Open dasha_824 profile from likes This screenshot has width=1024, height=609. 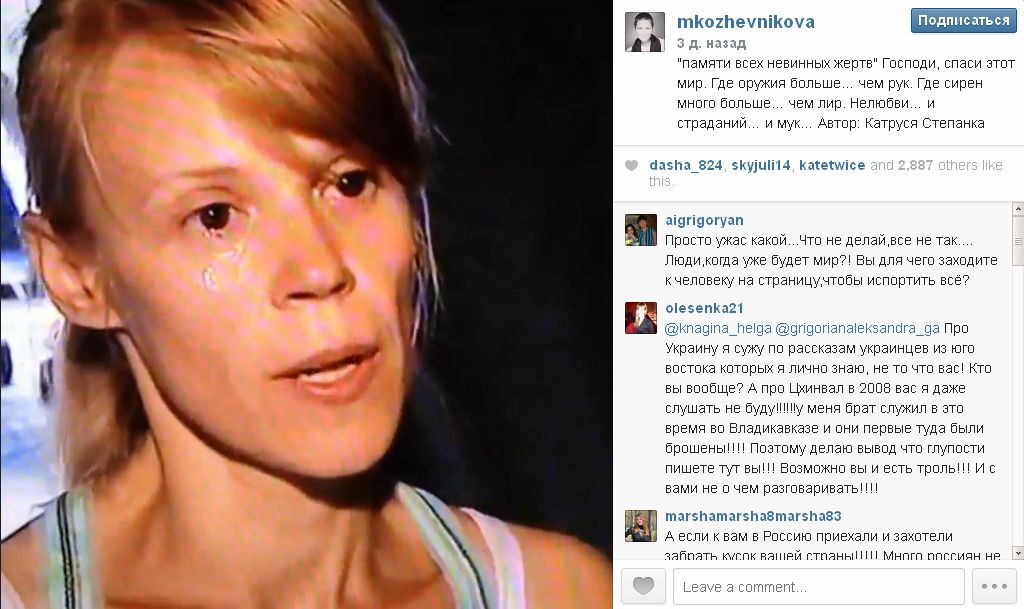685,165
